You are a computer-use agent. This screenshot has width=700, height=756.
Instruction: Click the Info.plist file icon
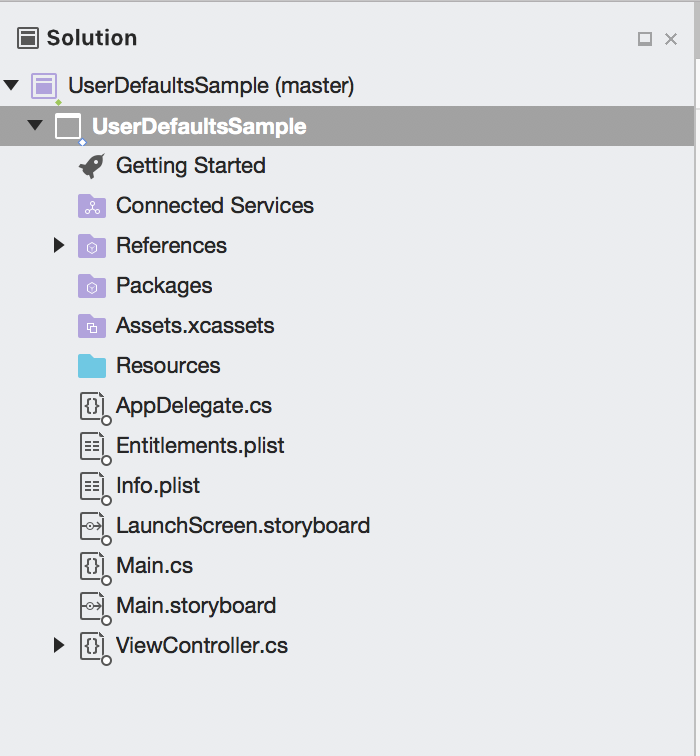[92, 486]
